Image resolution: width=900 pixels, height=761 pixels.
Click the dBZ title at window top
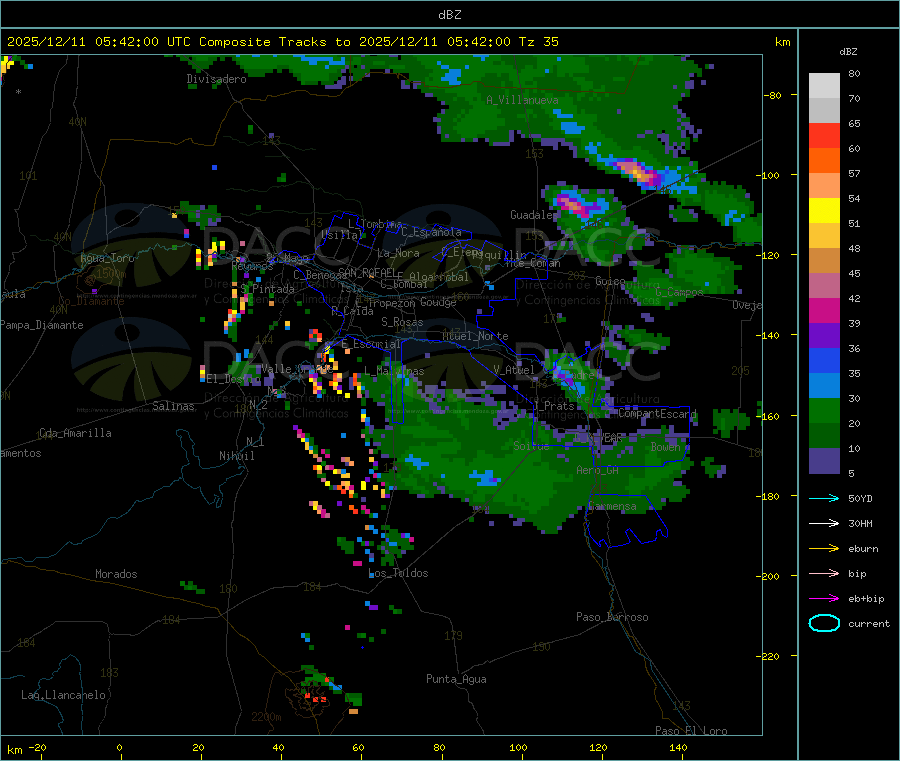pos(449,15)
